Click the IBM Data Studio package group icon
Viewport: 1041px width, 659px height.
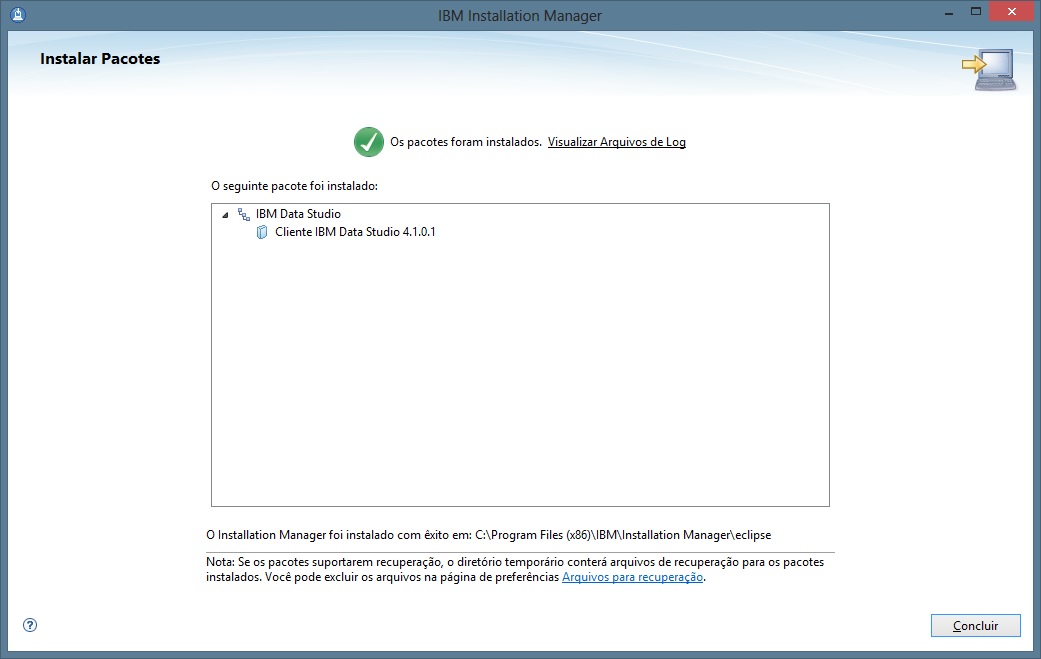pos(243,213)
